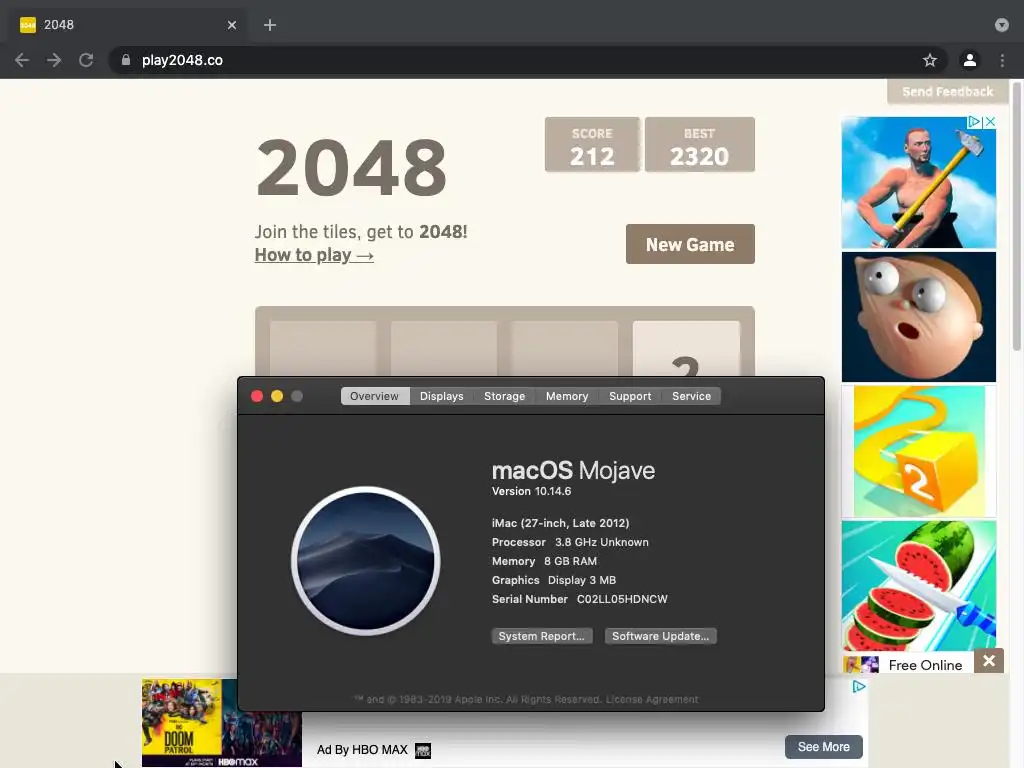Open the watermelon slicing game ad

(x=919, y=585)
